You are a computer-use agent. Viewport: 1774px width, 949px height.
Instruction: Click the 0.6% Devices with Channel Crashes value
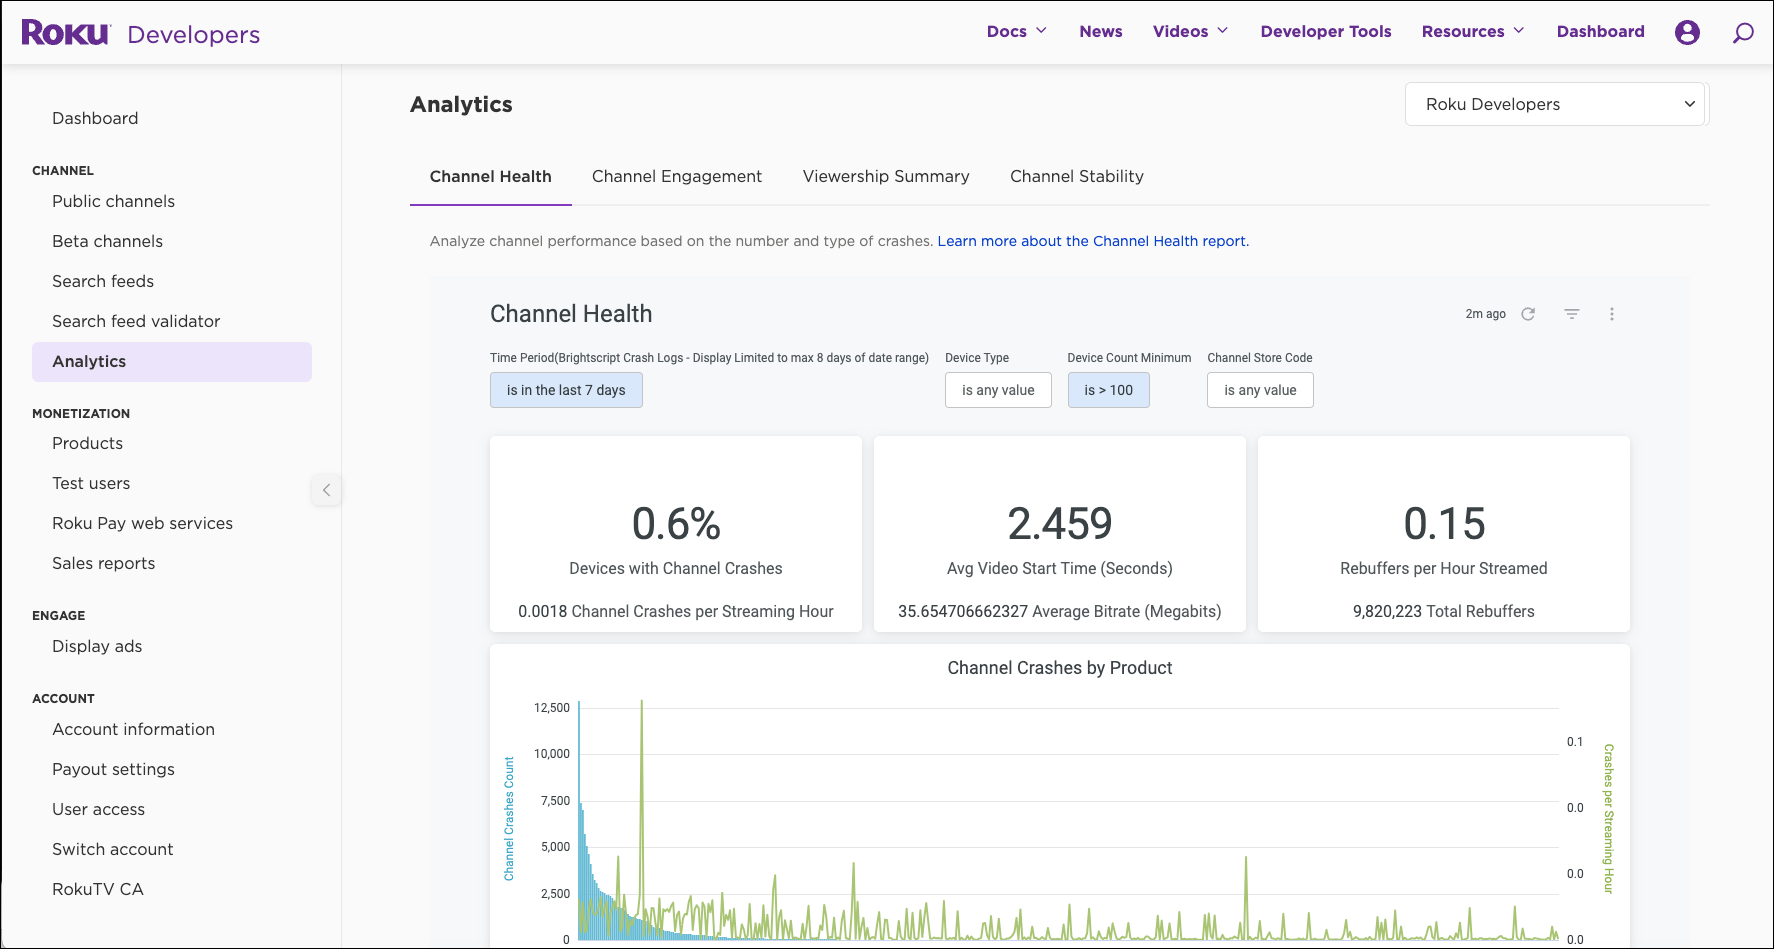pos(676,524)
